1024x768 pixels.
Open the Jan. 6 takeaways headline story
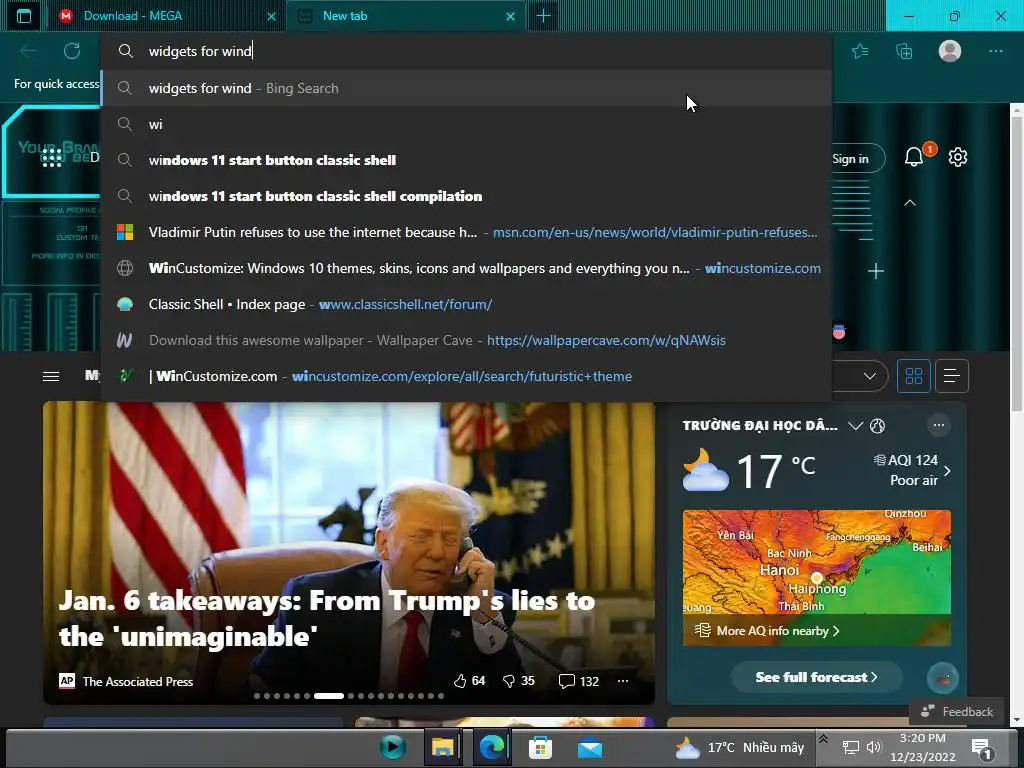pos(327,618)
